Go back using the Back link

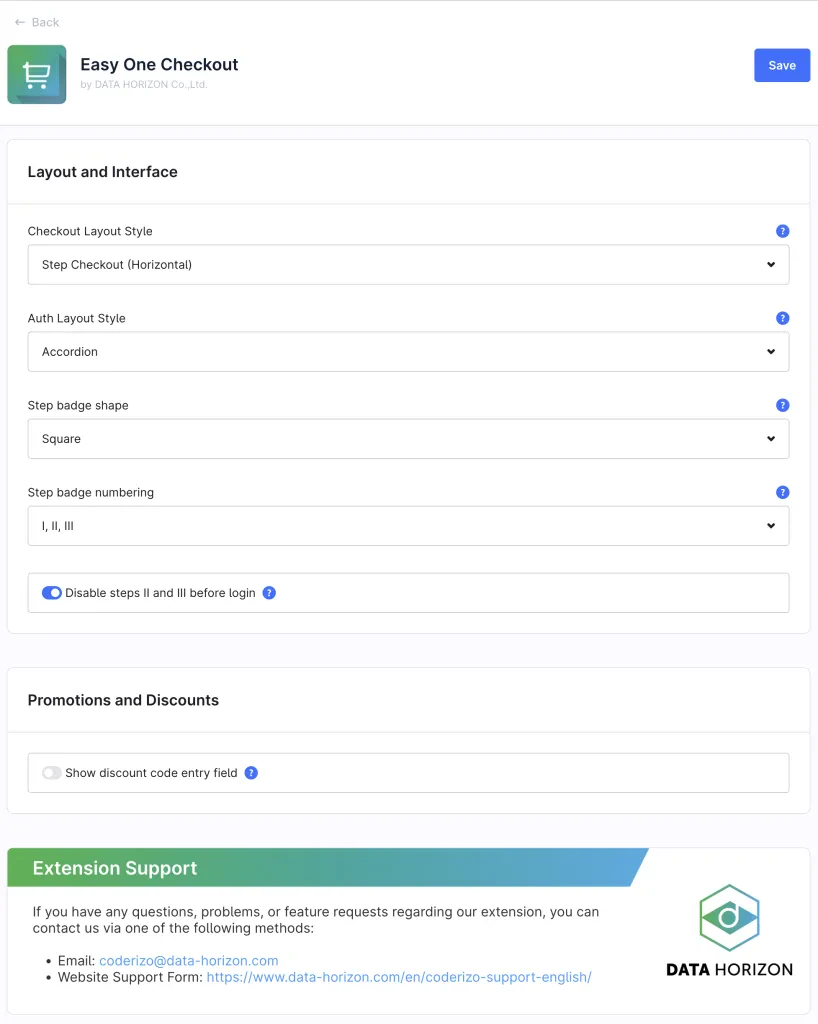point(37,22)
